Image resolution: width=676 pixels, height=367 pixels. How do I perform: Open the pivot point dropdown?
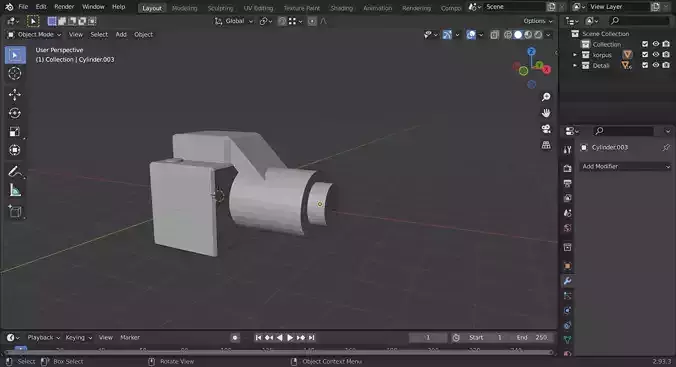tap(265, 21)
